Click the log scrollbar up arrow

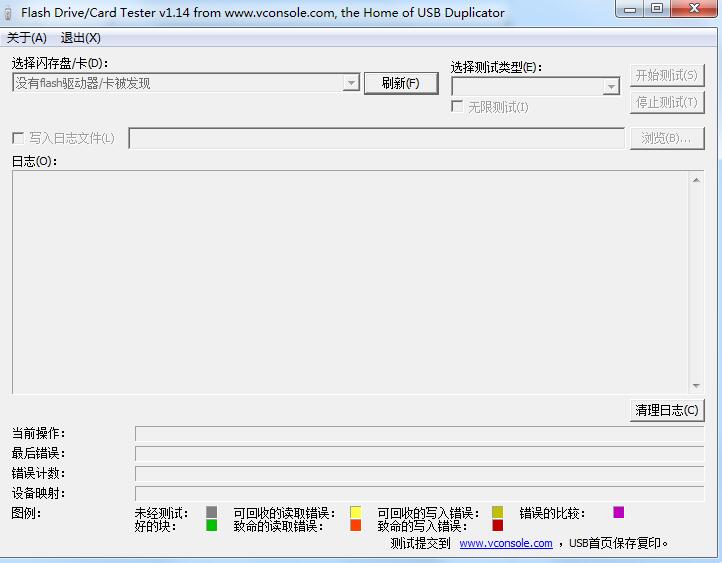(x=696, y=180)
